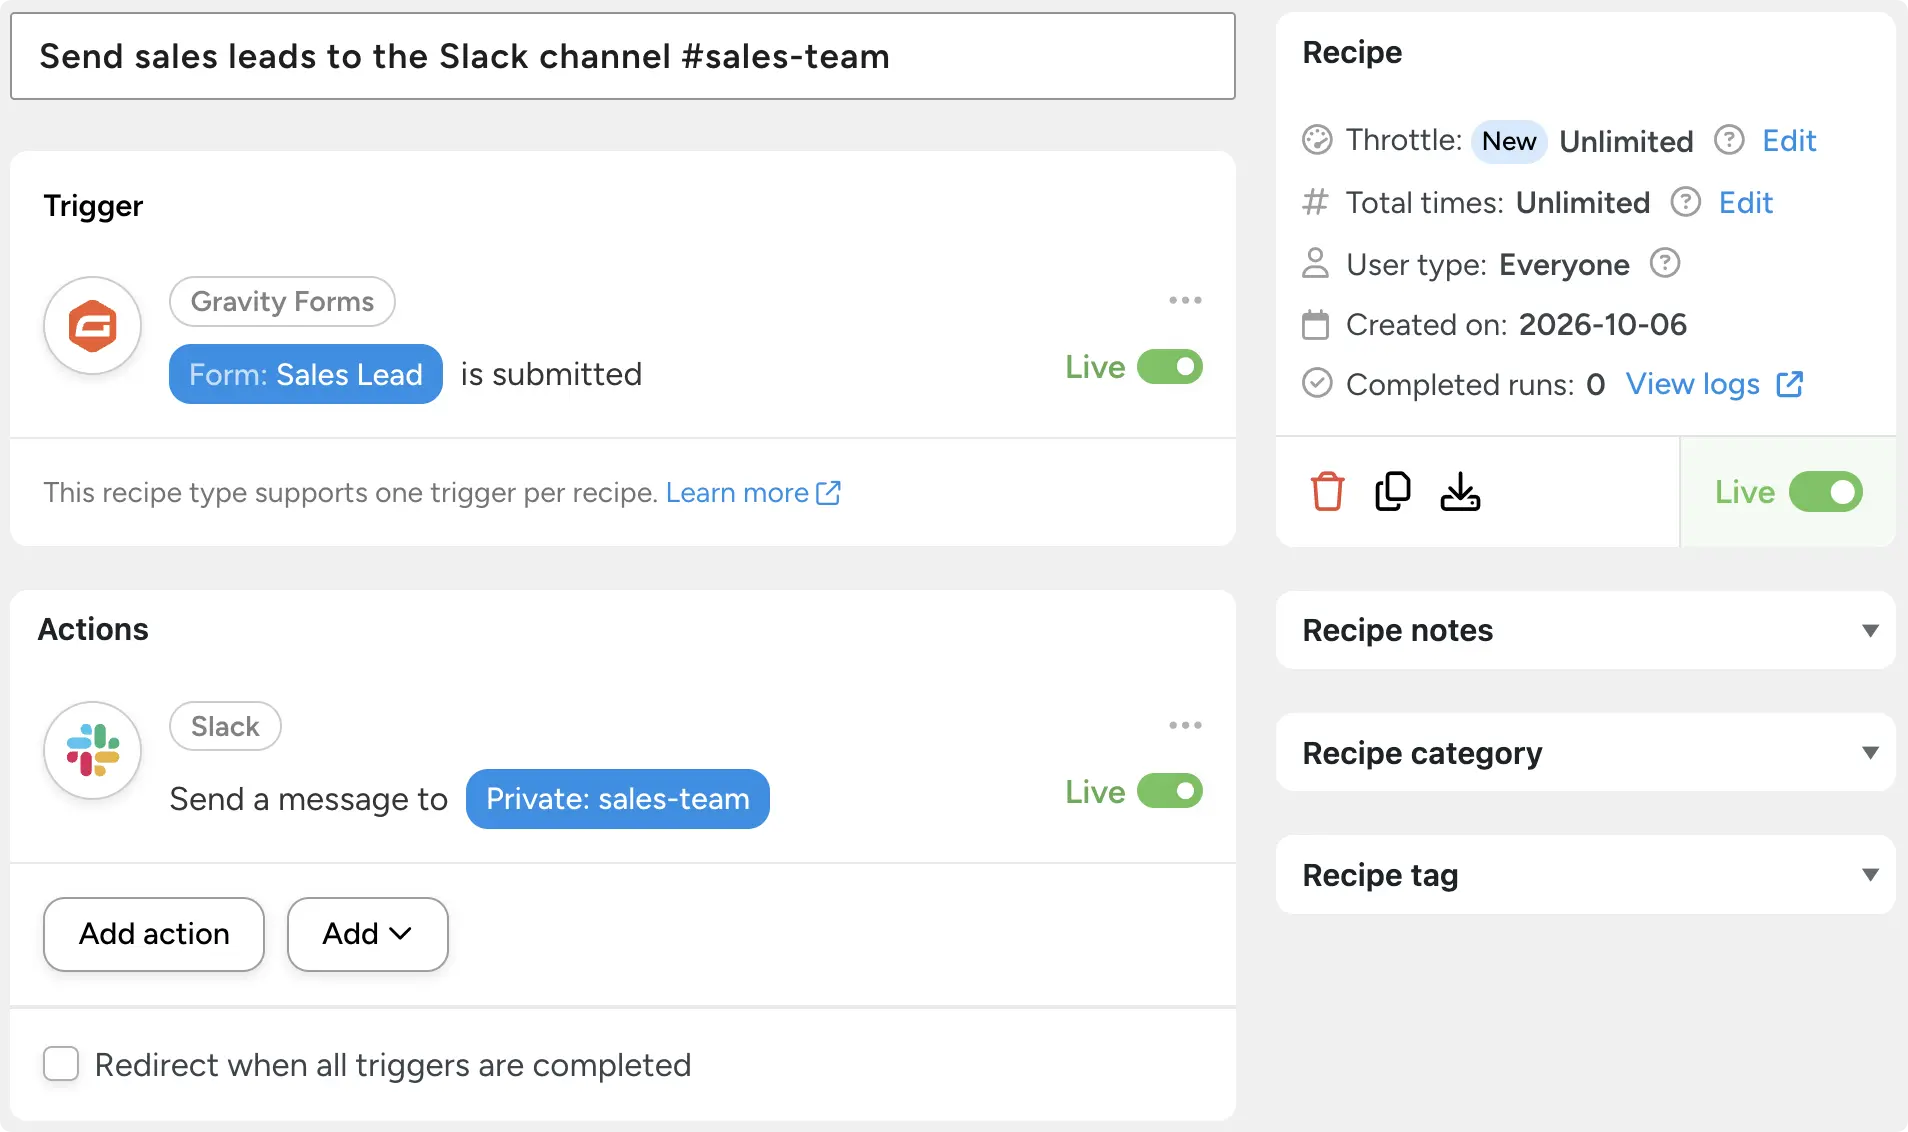Click the Completed runs checkmark icon
Viewport: 1908px width, 1132px height.
click(1317, 384)
